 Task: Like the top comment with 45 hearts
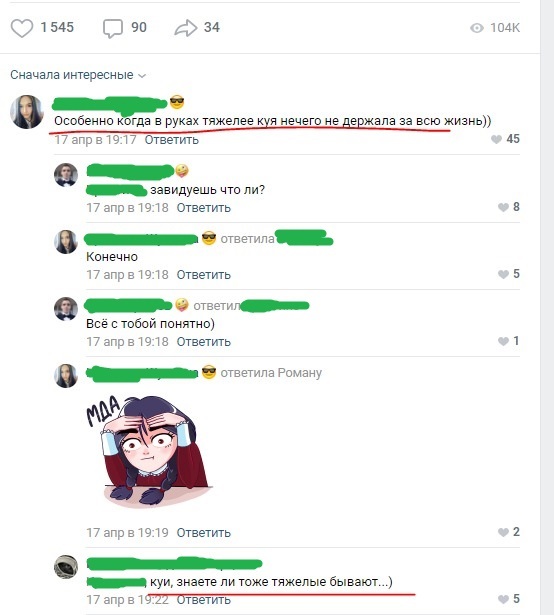pyautogui.click(x=496, y=139)
